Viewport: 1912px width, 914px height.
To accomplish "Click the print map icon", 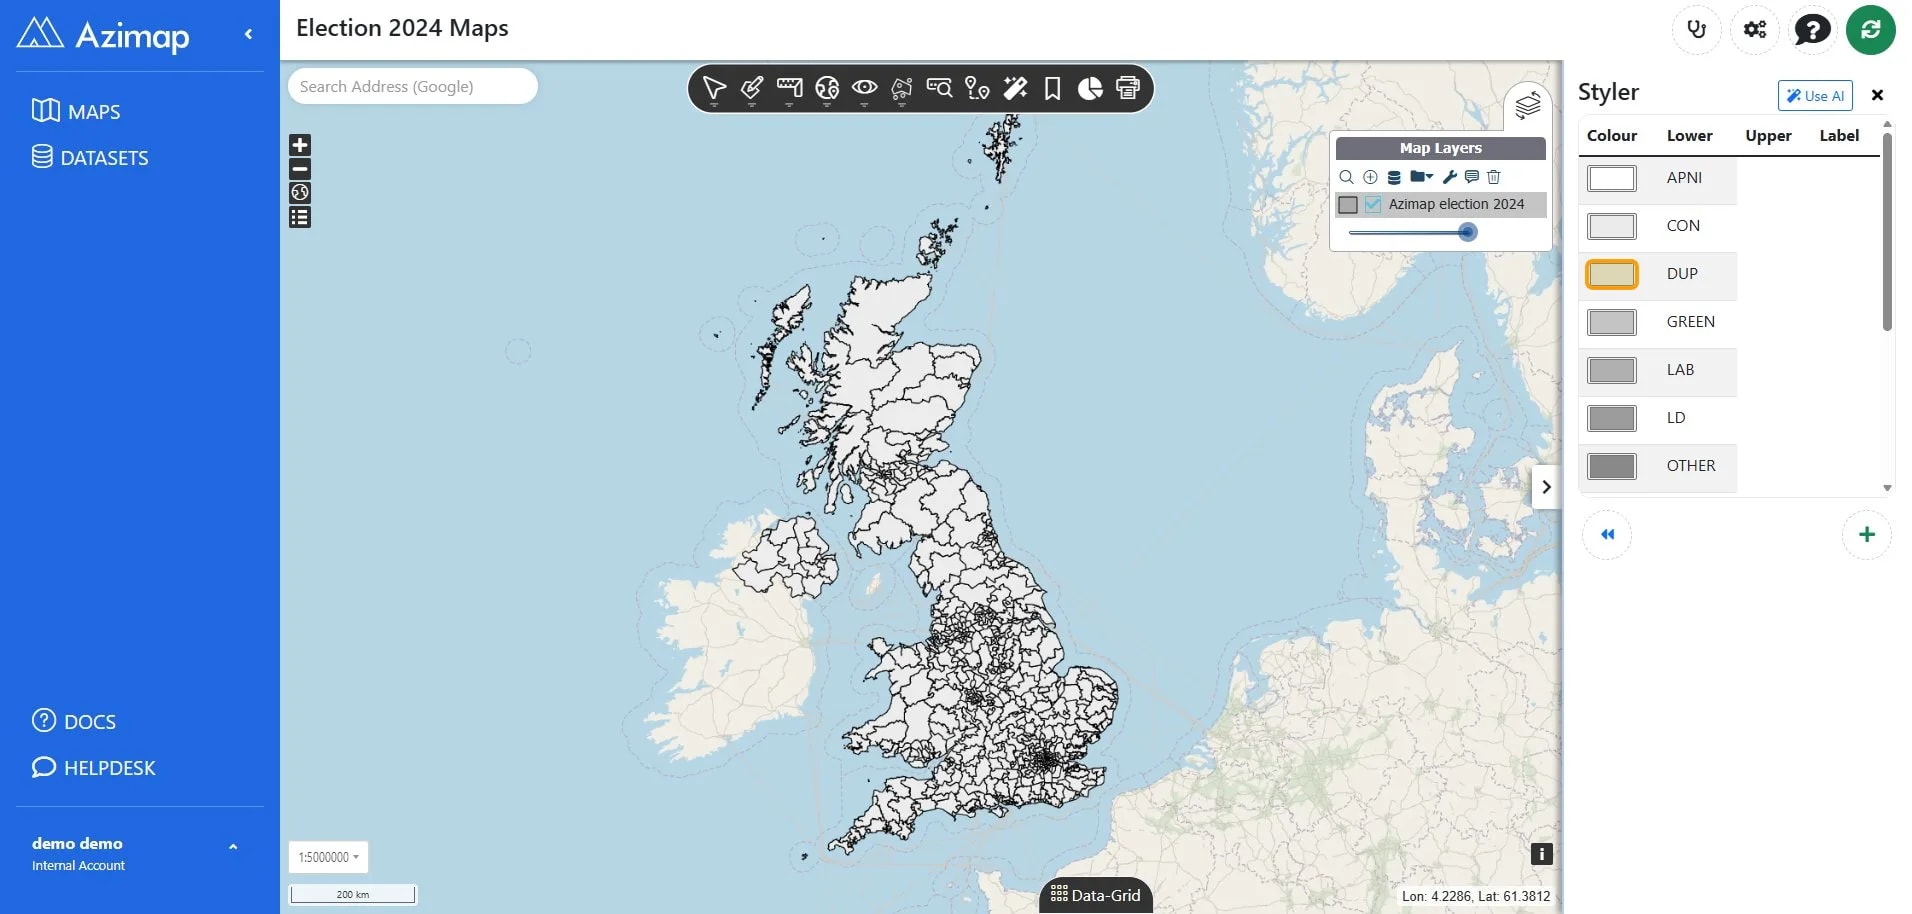I will (1128, 89).
